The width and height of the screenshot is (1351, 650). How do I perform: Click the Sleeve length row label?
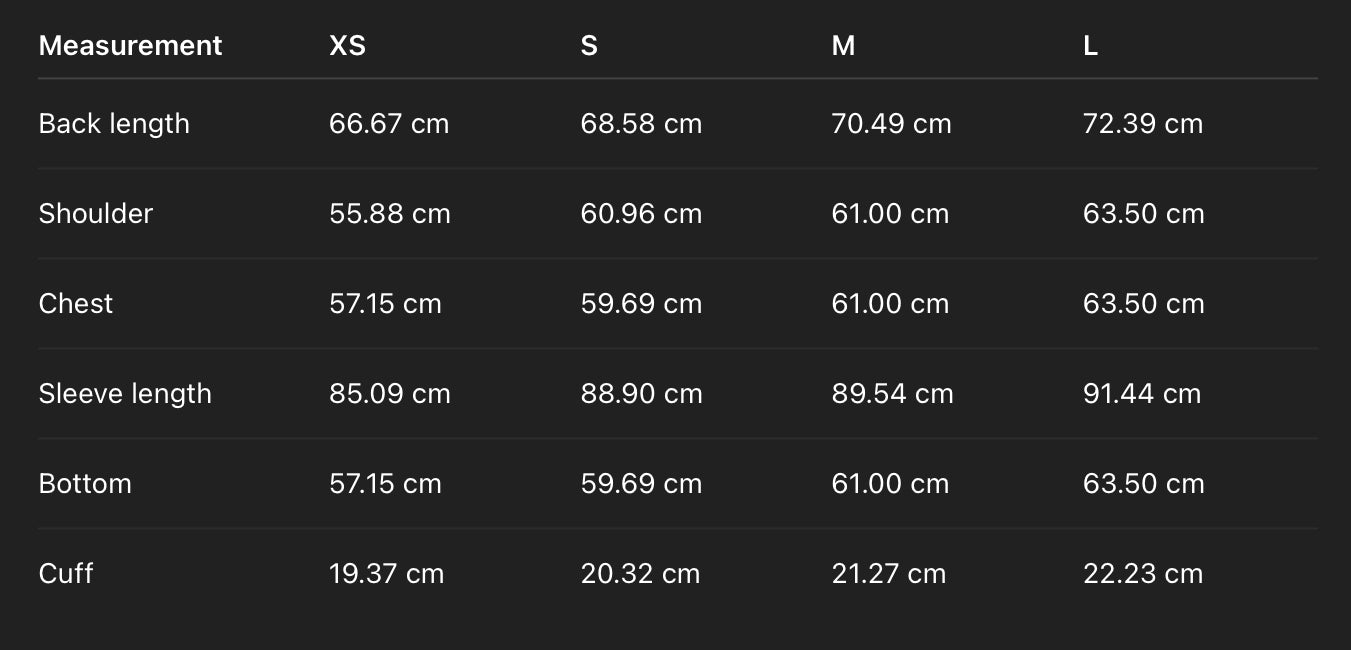pos(125,394)
